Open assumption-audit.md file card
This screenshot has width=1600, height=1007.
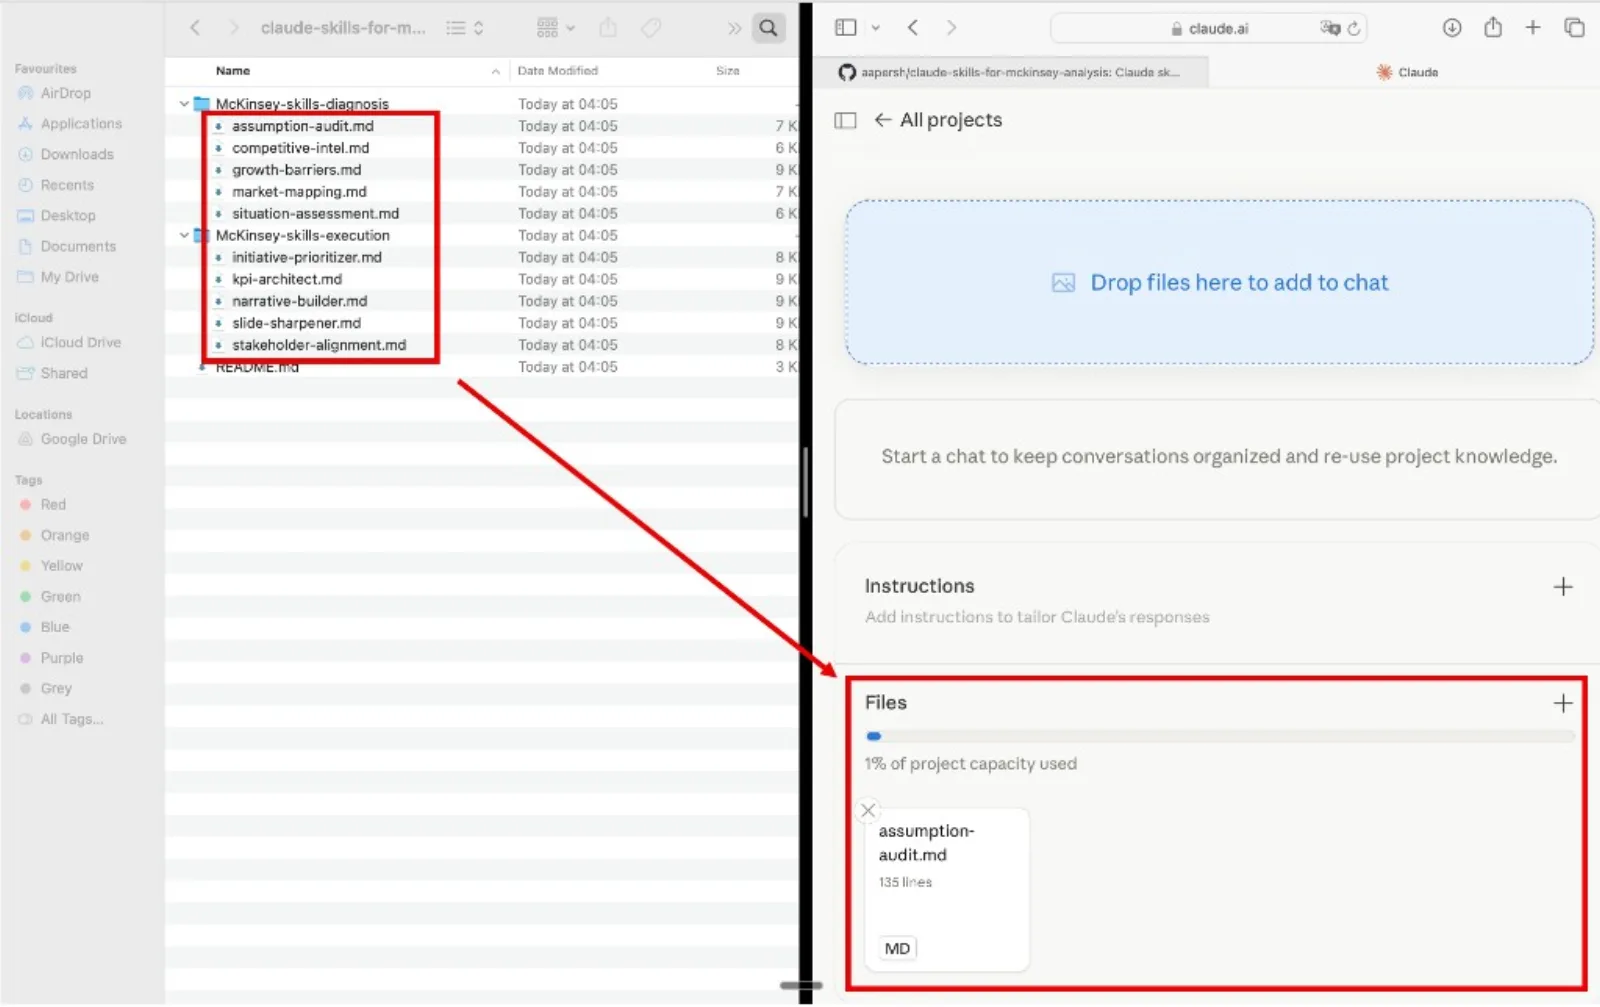[946, 890]
